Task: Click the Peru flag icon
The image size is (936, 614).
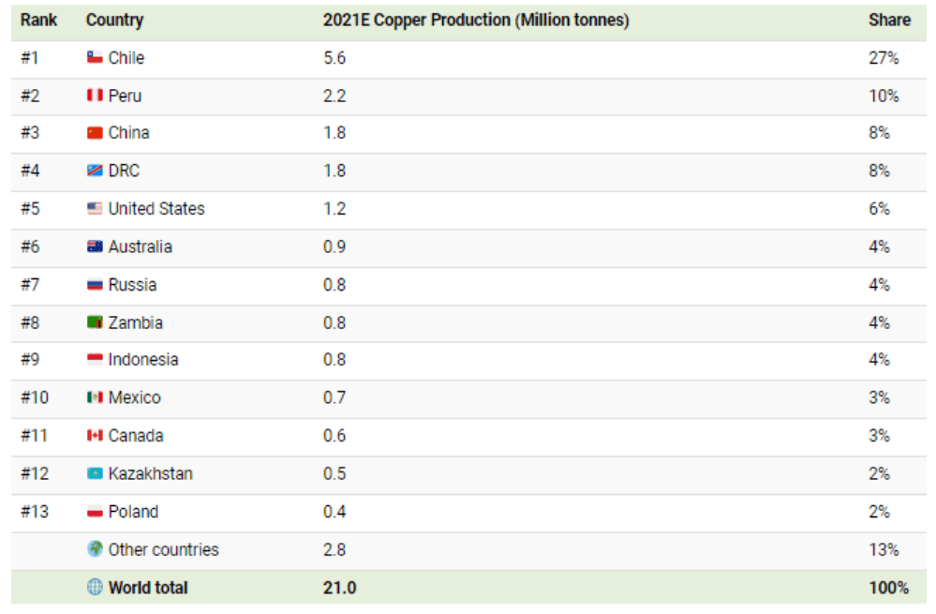Action: pyautogui.click(x=94, y=95)
